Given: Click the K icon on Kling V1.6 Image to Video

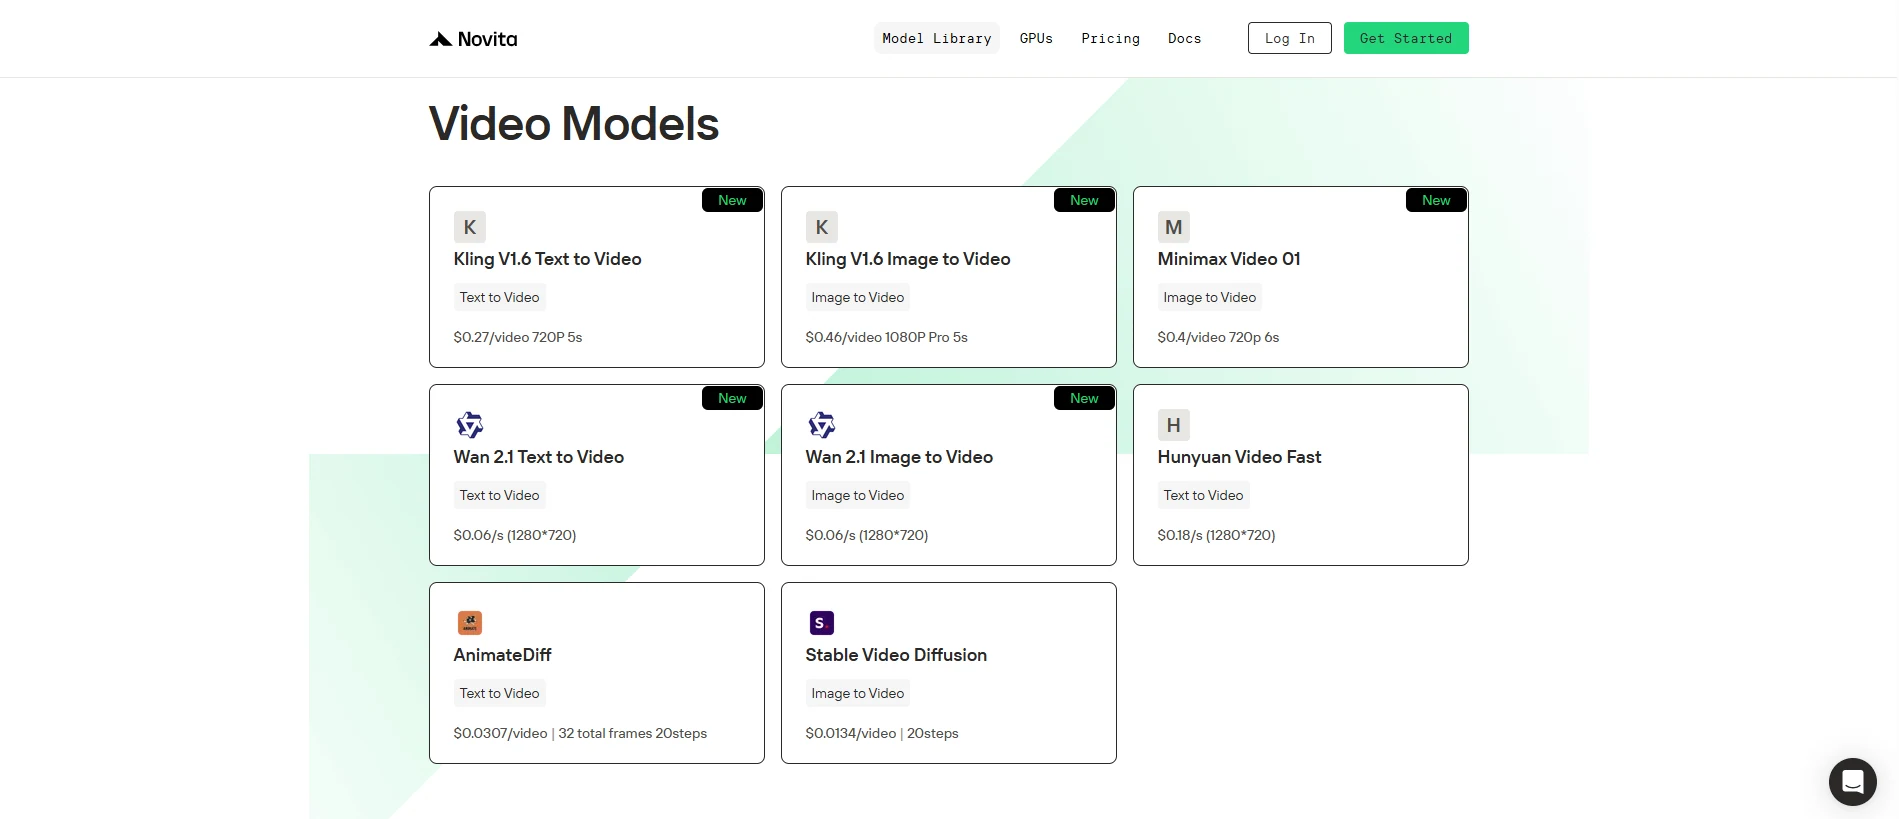Looking at the screenshot, I should pos(822,227).
